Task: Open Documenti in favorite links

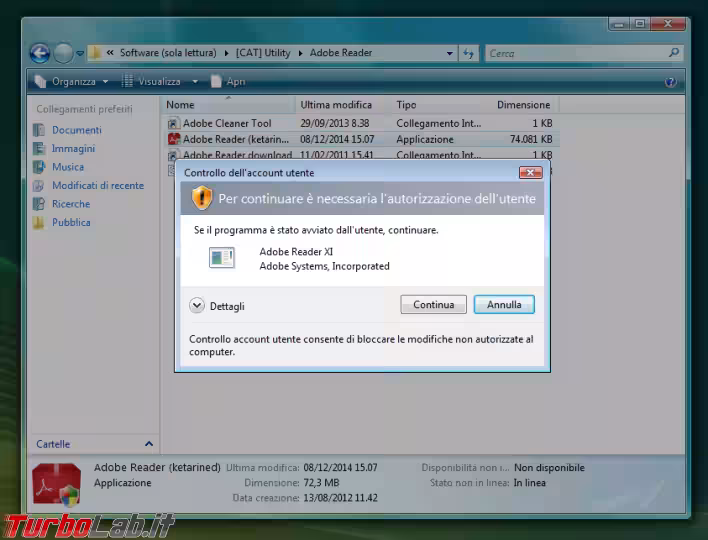Action: point(76,130)
